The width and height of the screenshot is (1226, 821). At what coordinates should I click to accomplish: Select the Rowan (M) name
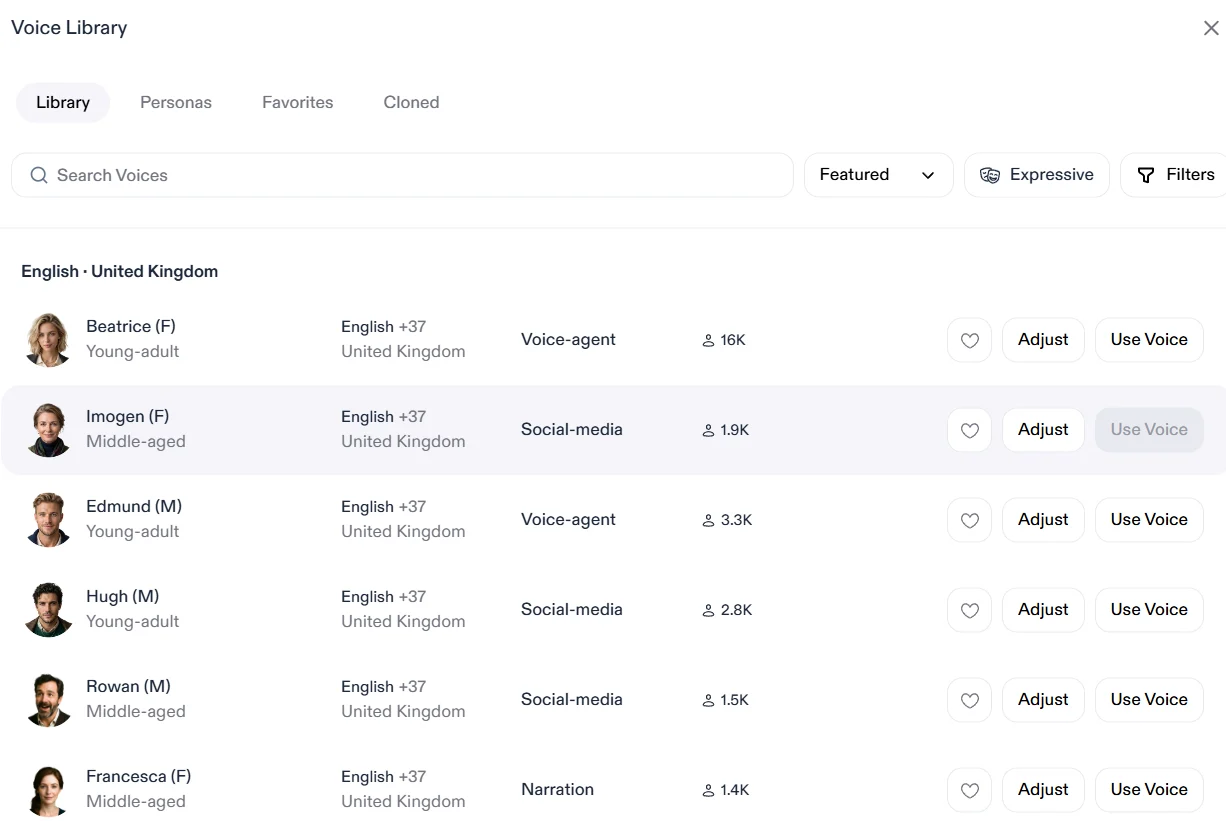point(128,687)
